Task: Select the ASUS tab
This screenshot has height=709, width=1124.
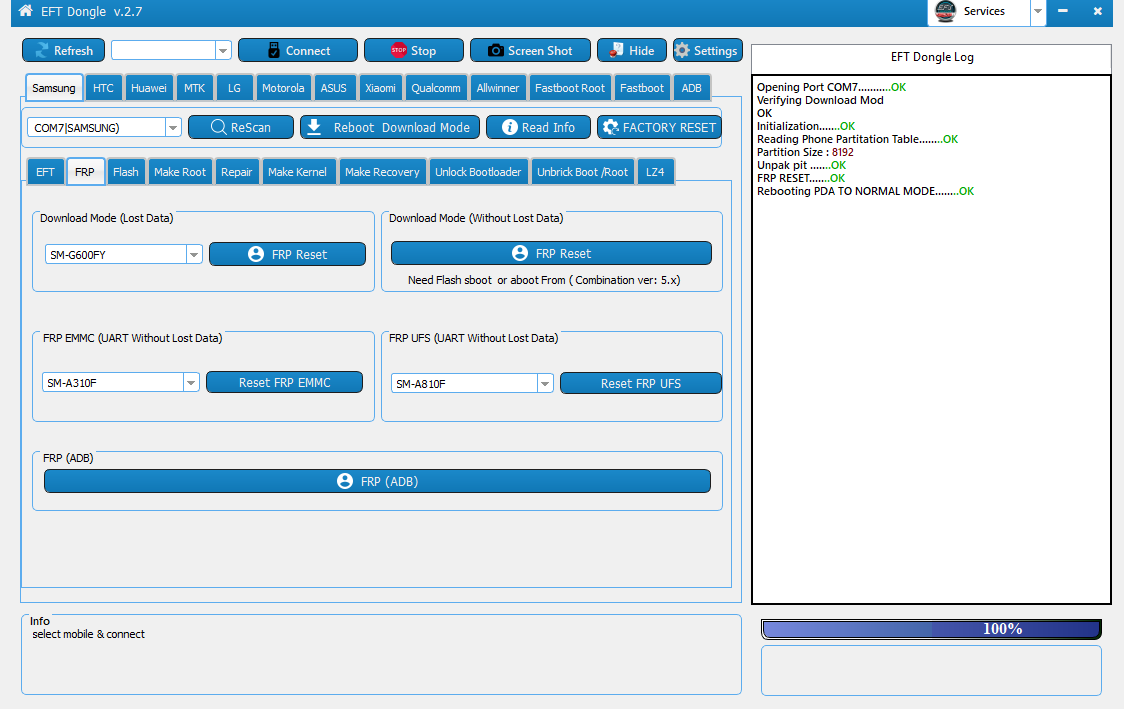Action: click(x=333, y=88)
